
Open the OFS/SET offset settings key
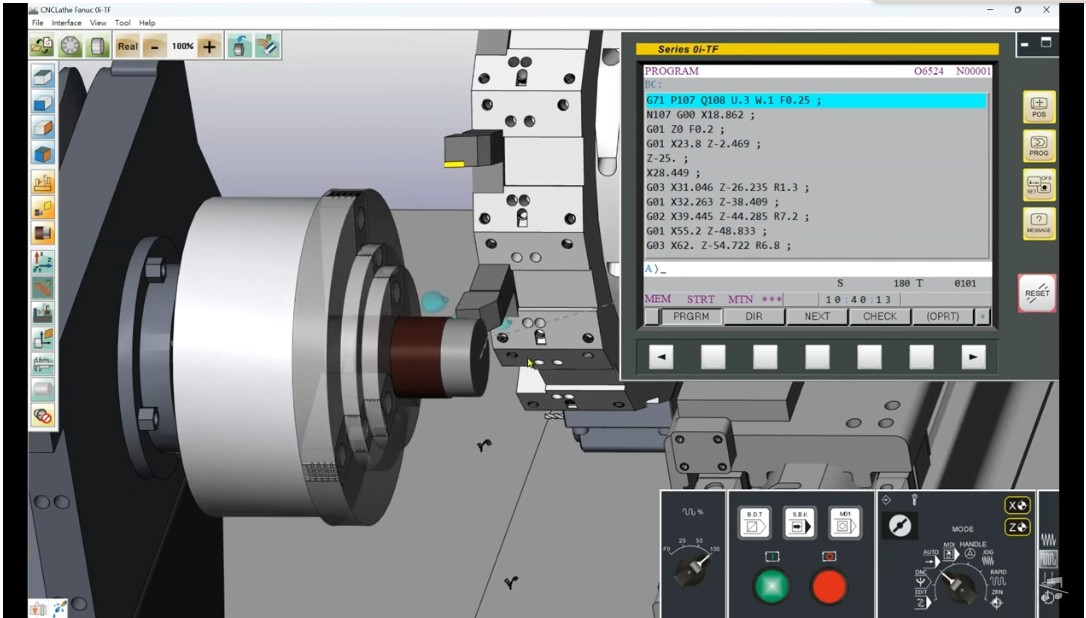(x=1039, y=186)
